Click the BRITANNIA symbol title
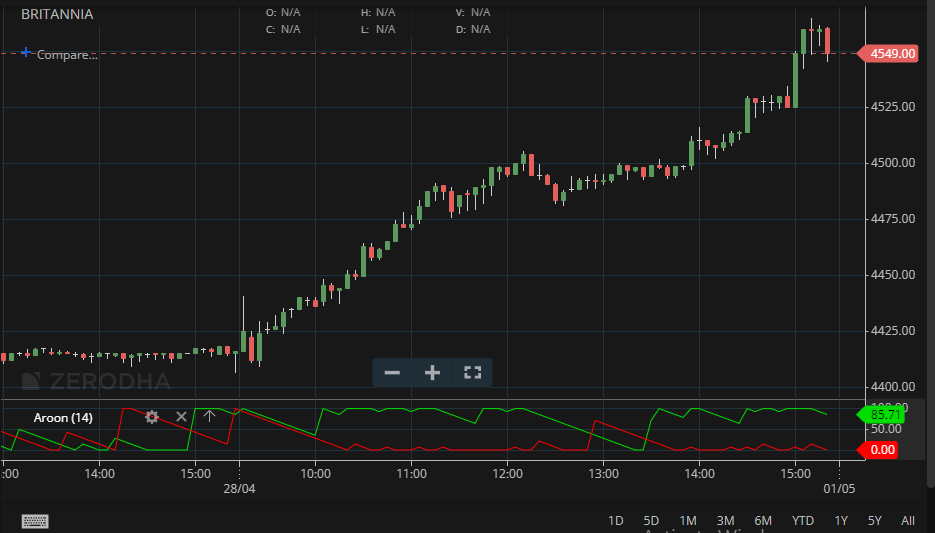The width and height of the screenshot is (935, 533). click(57, 14)
